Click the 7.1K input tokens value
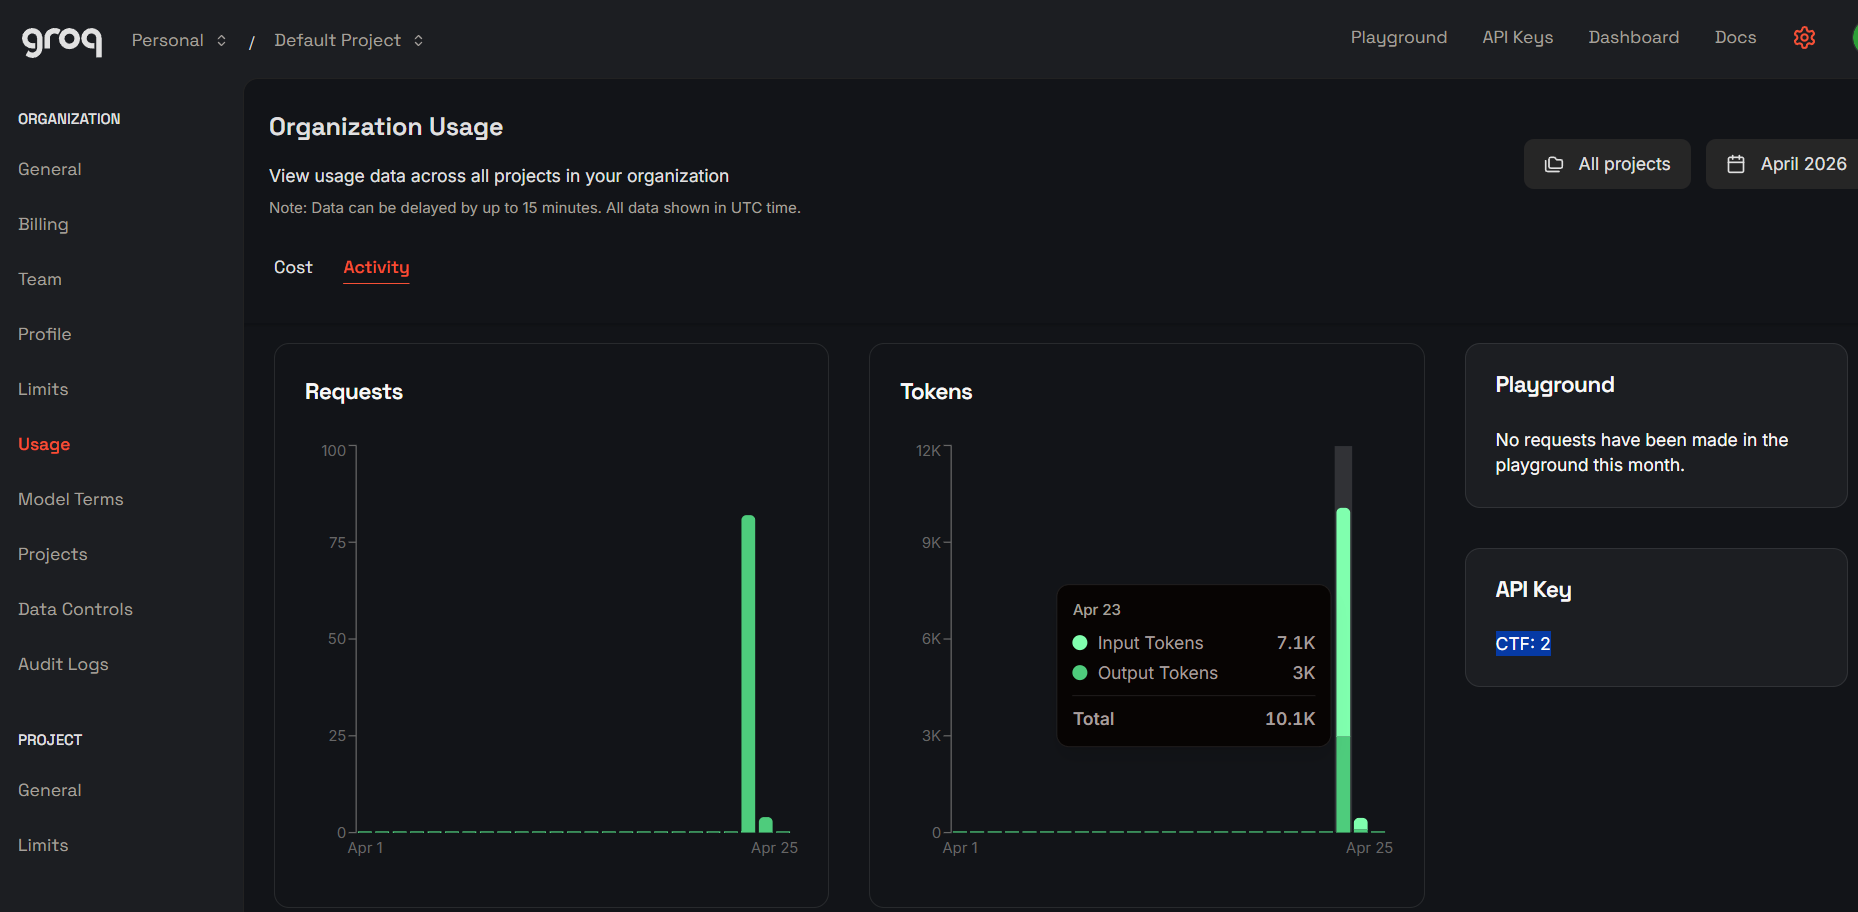The height and width of the screenshot is (912, 1858). click(1296, 643)
